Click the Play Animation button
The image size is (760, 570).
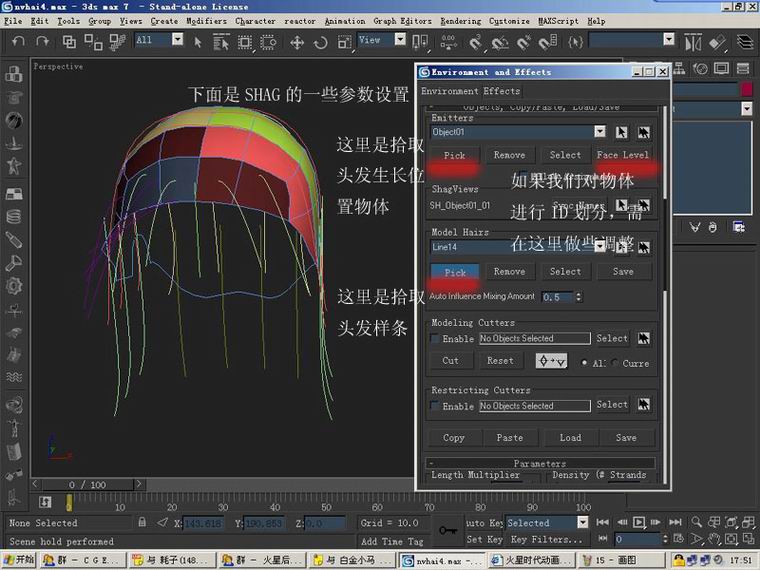pos(639,522)
